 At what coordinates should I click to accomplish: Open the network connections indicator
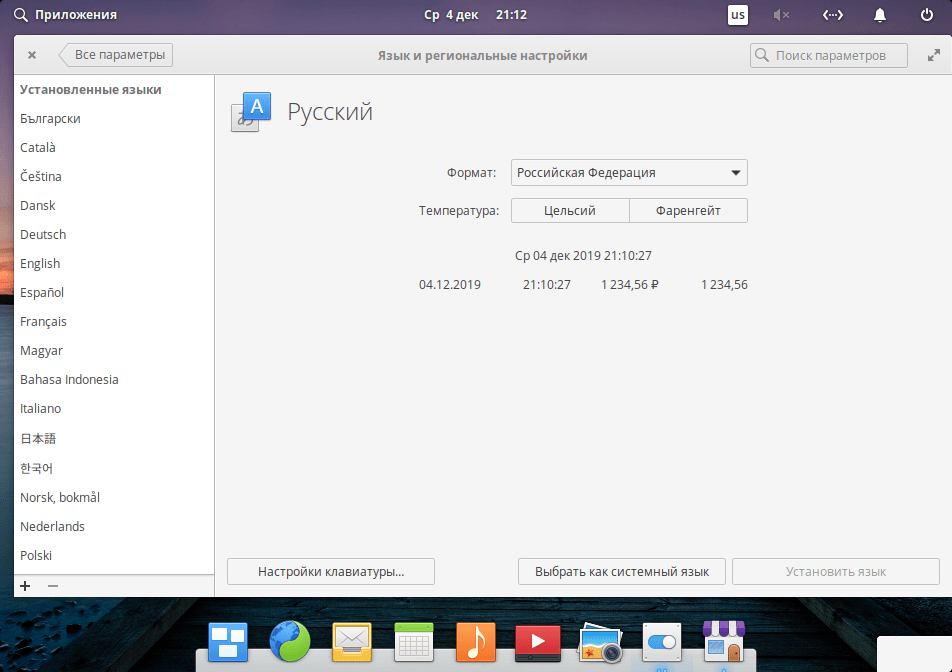point(832,15)
